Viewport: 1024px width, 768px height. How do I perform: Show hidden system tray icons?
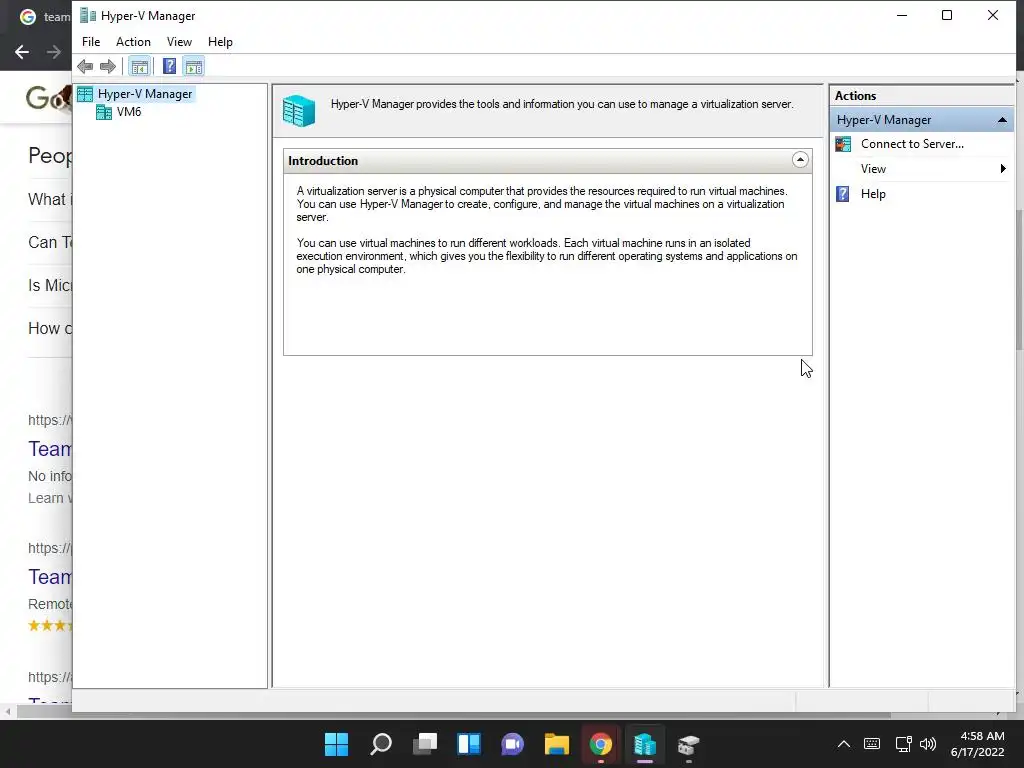coord(844,744)
